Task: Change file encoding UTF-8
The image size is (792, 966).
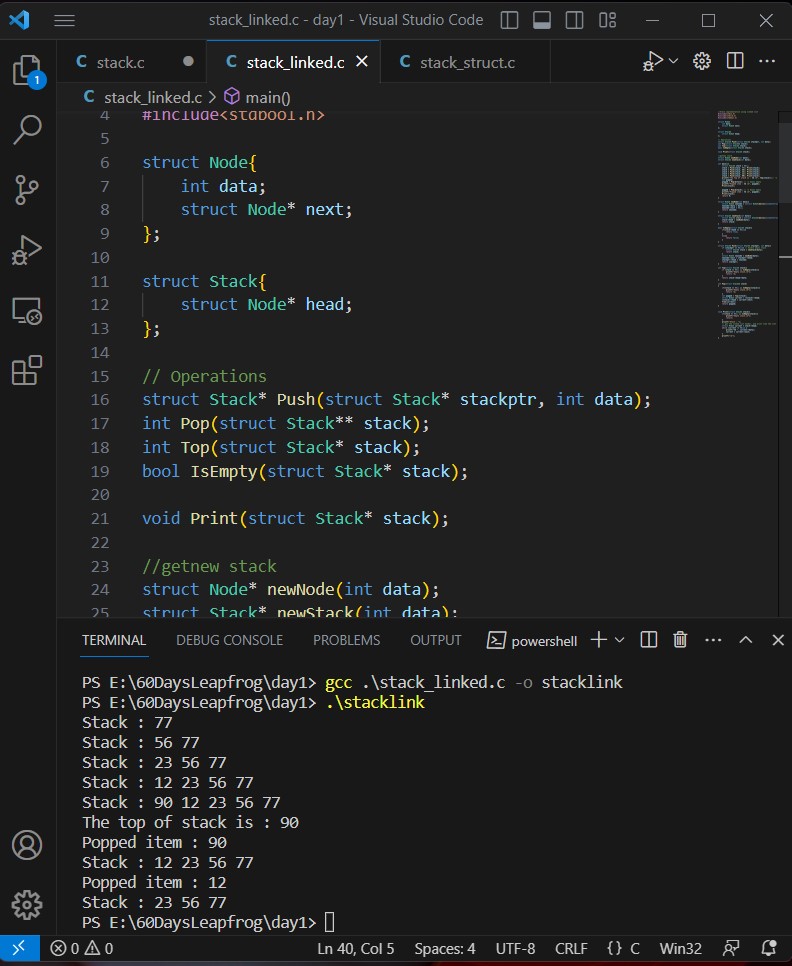Action: pyautogui.click(x=515, y=949)
